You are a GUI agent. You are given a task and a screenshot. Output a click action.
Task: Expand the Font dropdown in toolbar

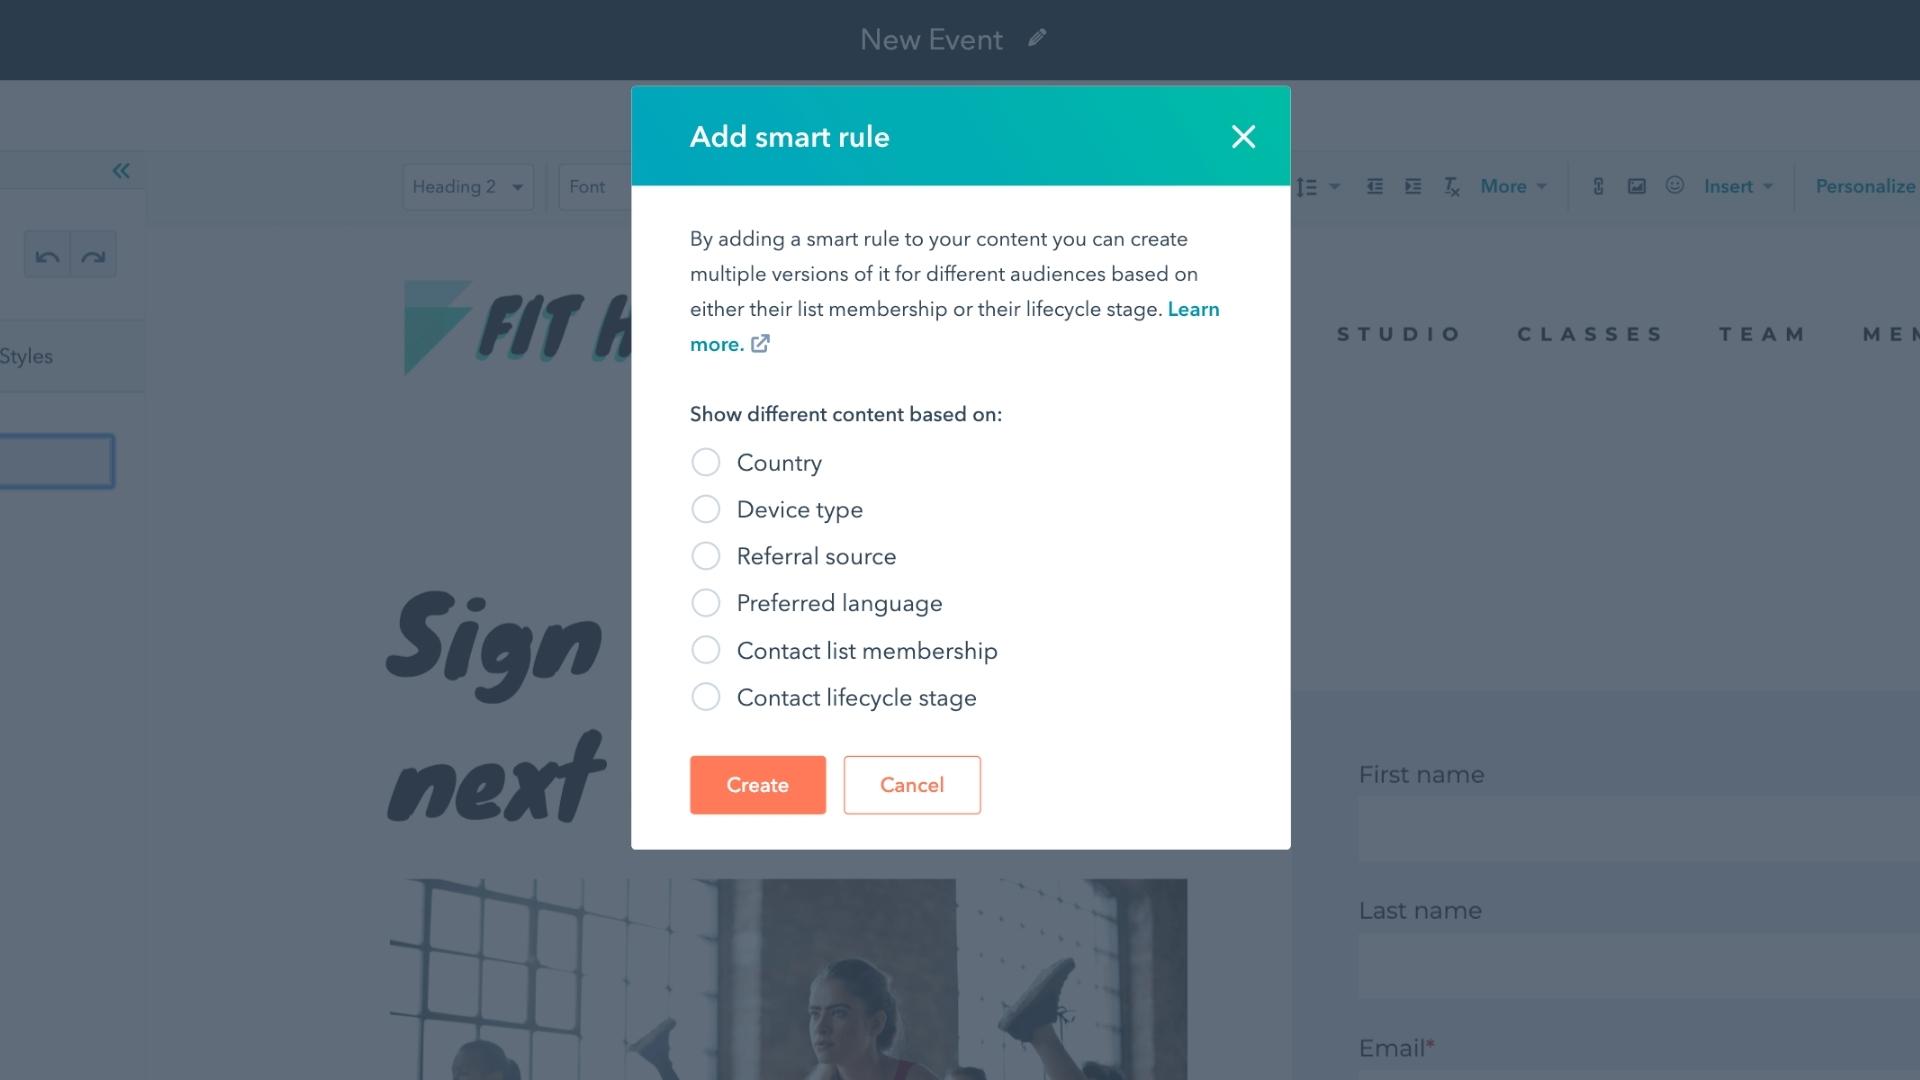coord(587,186)
